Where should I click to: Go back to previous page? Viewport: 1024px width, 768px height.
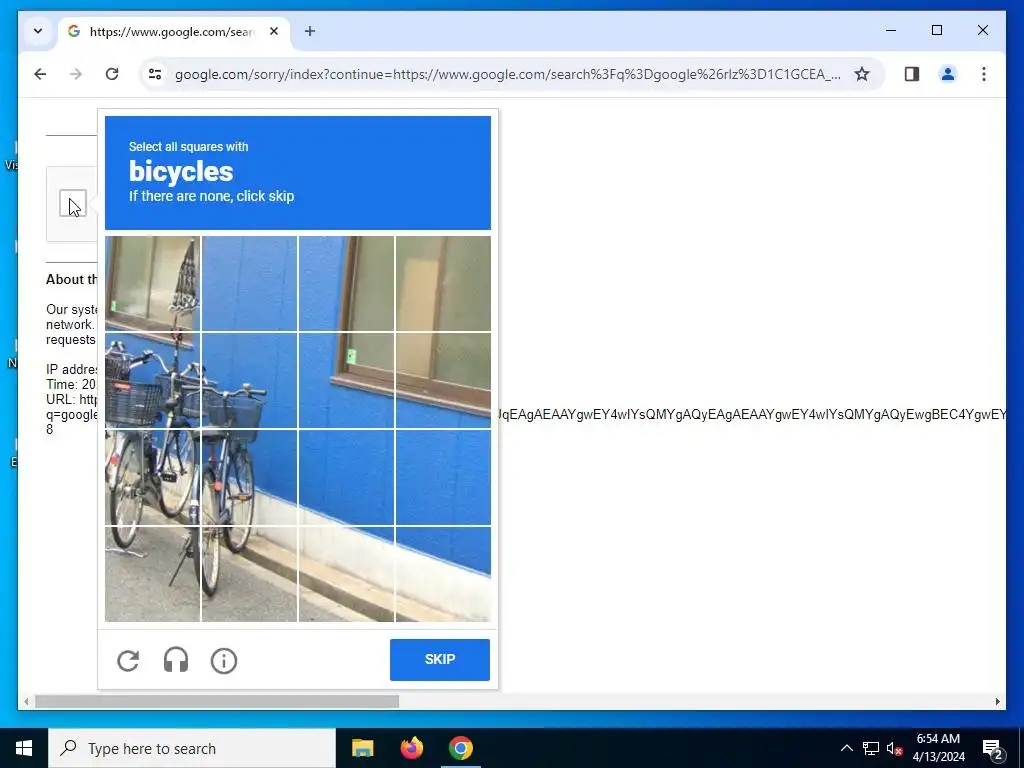(x=40, y=74)
